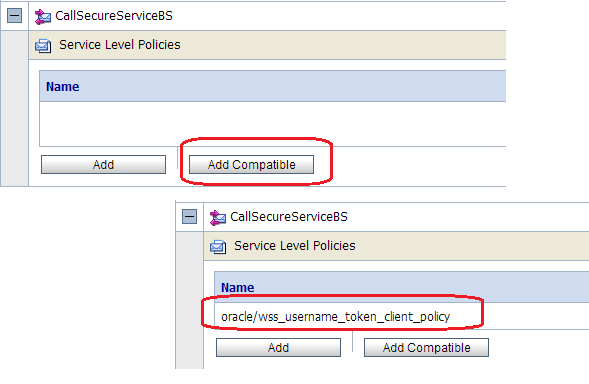
Task: Click Add Compatible in the upper empty policies panel
Action: click(251, 165)
